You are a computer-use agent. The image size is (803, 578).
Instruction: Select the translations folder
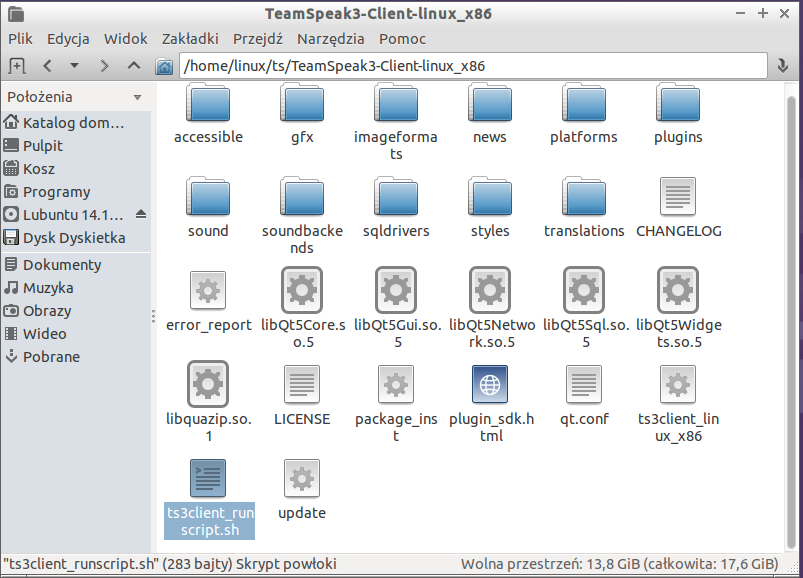click(584, 207)
